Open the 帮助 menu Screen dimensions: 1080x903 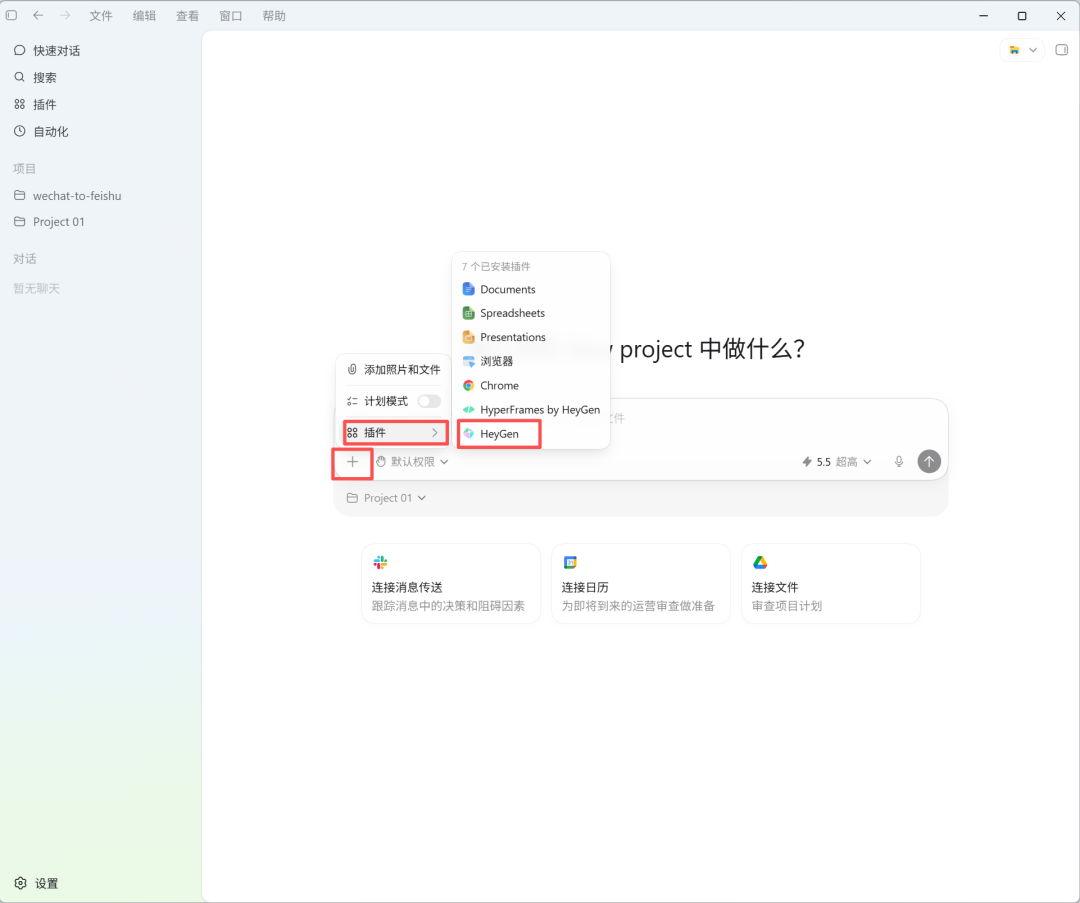274,16
